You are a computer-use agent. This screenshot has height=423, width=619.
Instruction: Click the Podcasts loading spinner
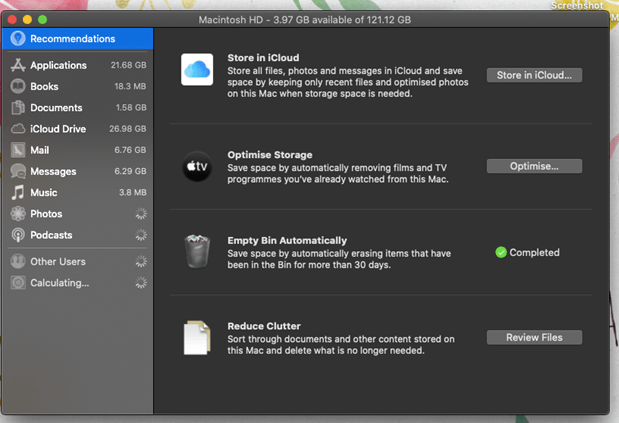coord(141,235)
